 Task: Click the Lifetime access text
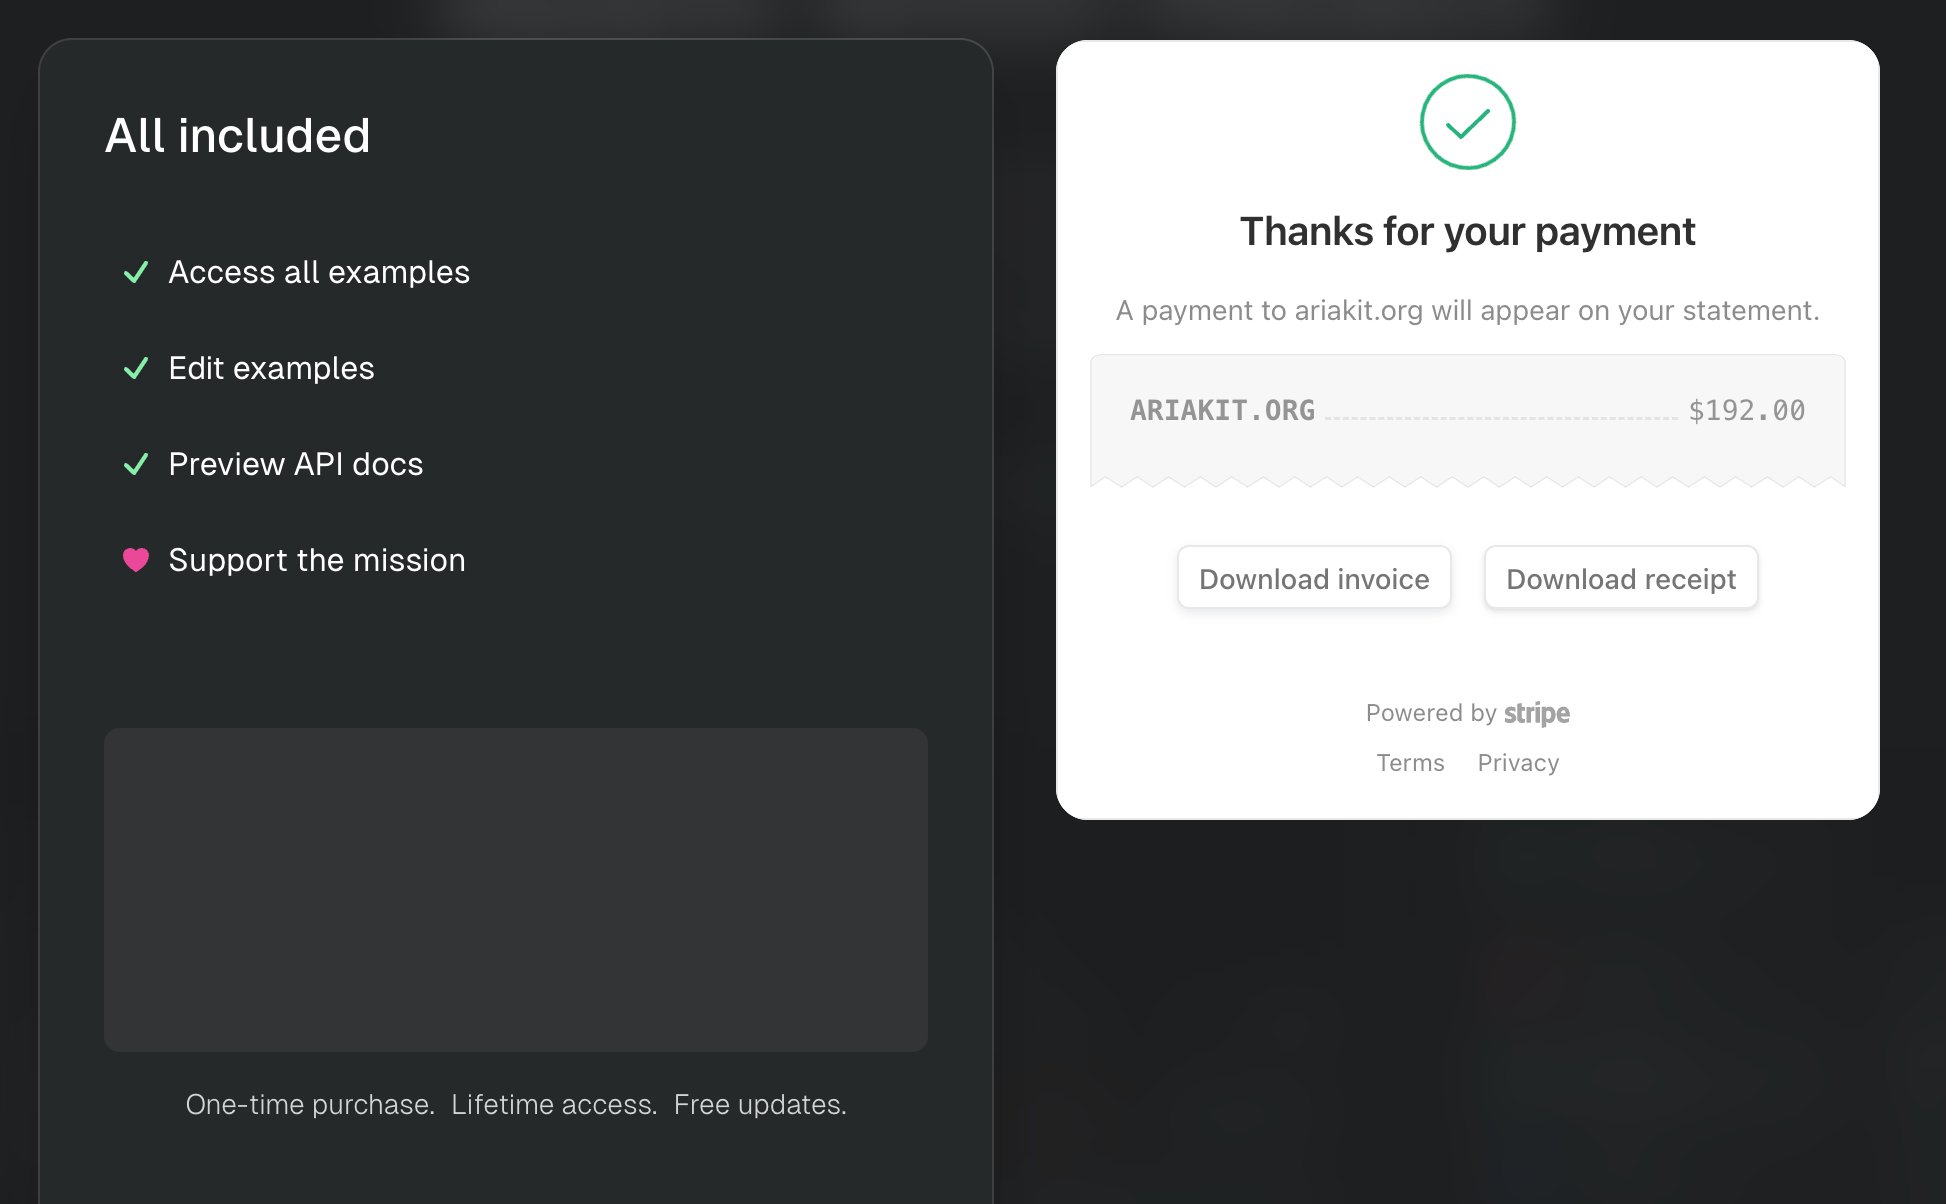(x=554, y=1104)
